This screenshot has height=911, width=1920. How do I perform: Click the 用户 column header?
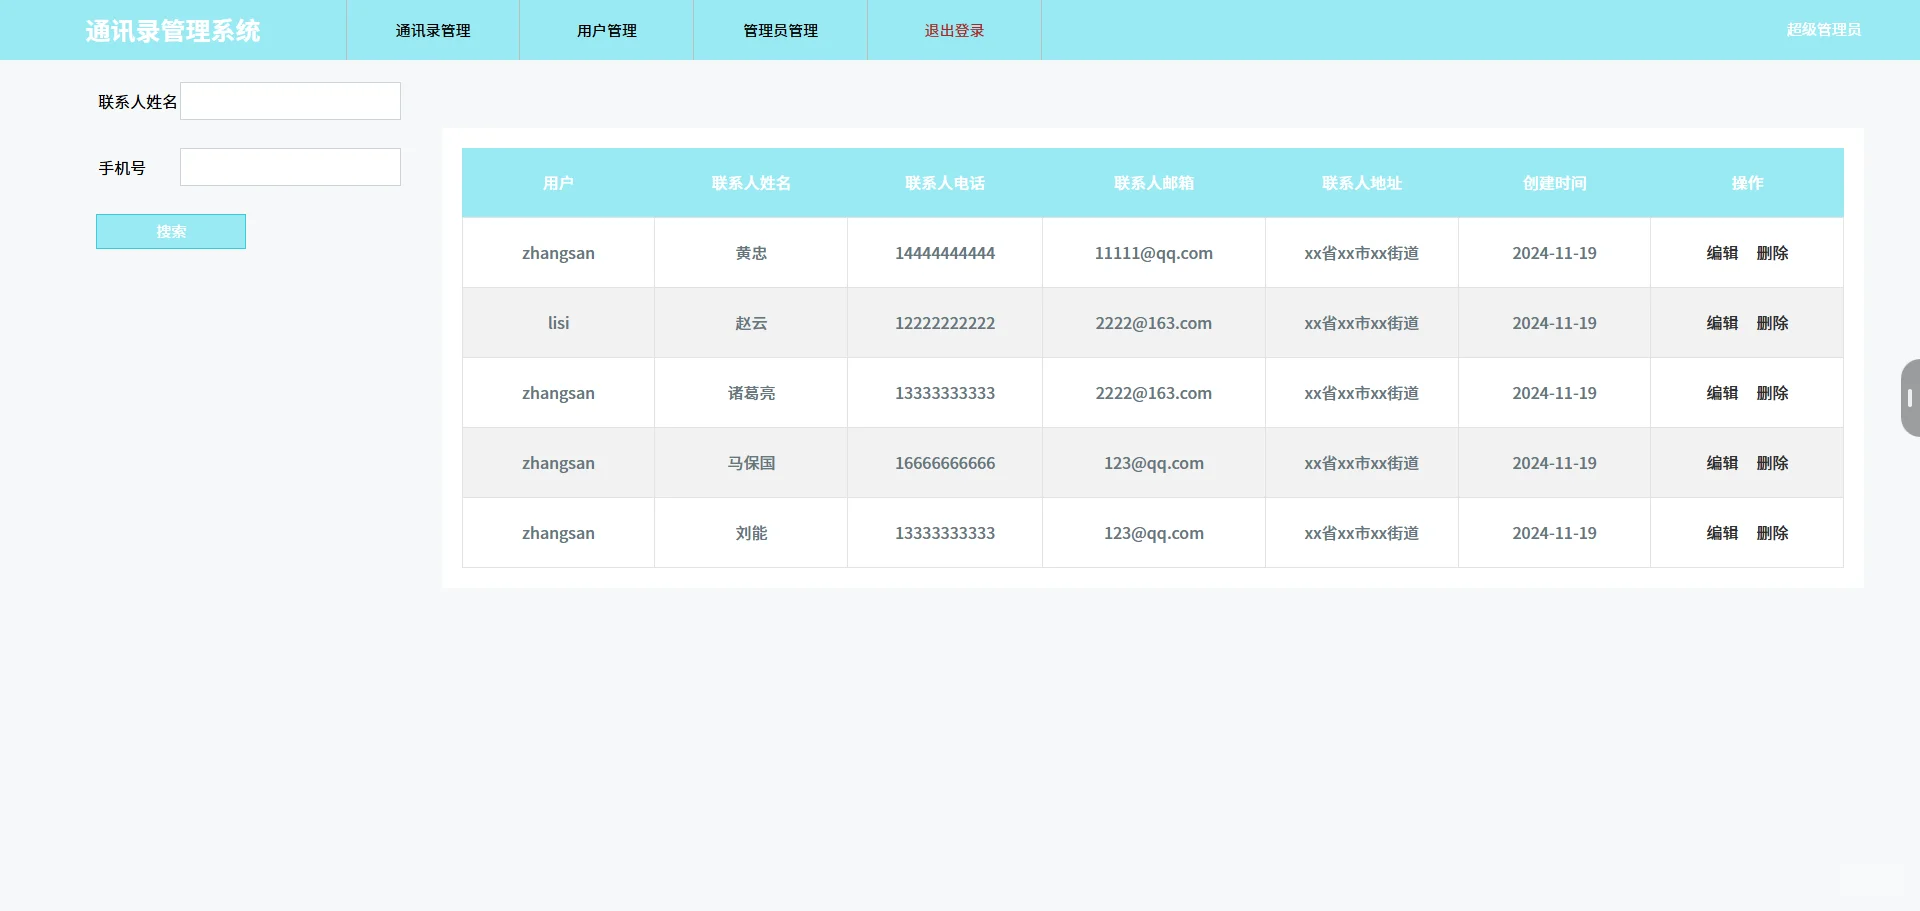coord(558,183)
